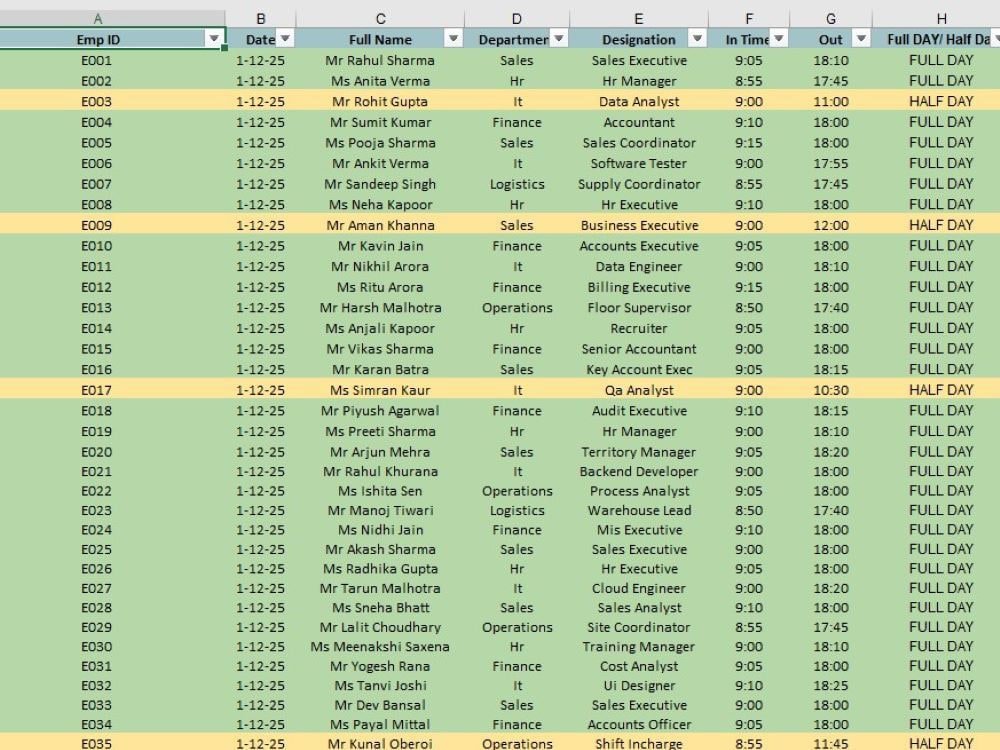Select cell Mr Harsh Malhotra
Image resolution: width=1000 pixels, height=750 pixels.
(380, 308)
